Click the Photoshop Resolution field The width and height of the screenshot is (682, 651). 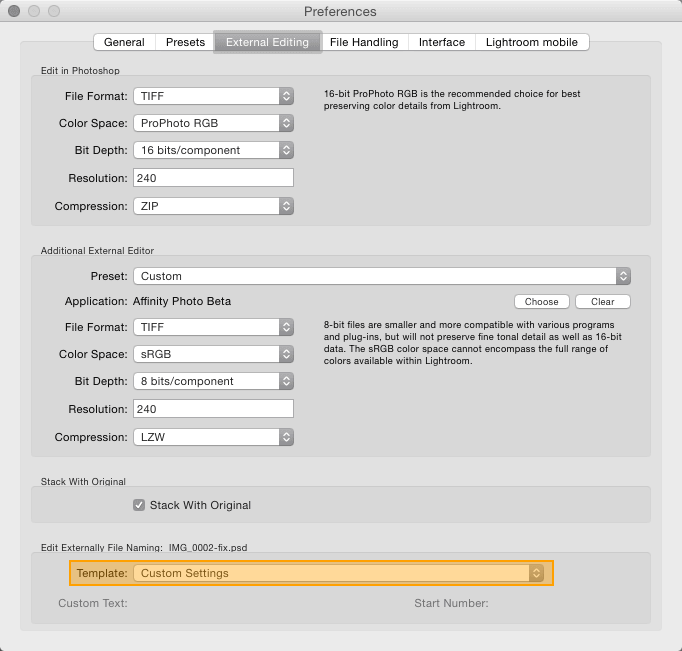pos(214,178)
